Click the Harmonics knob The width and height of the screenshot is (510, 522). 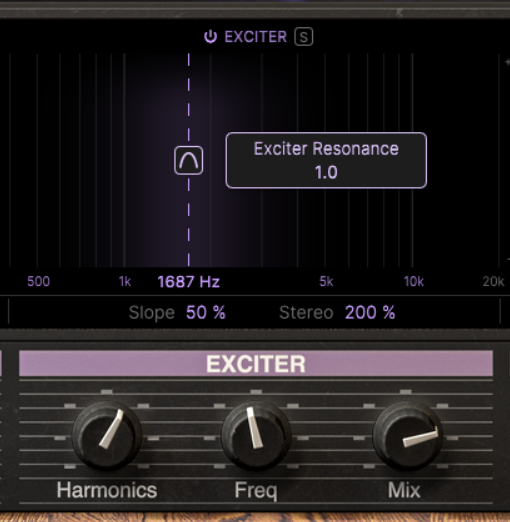pyautogui.click(x=107, y=435)
